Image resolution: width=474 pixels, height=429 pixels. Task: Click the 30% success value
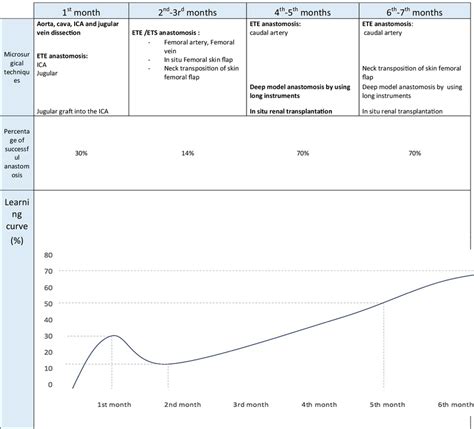click(81, 153)
